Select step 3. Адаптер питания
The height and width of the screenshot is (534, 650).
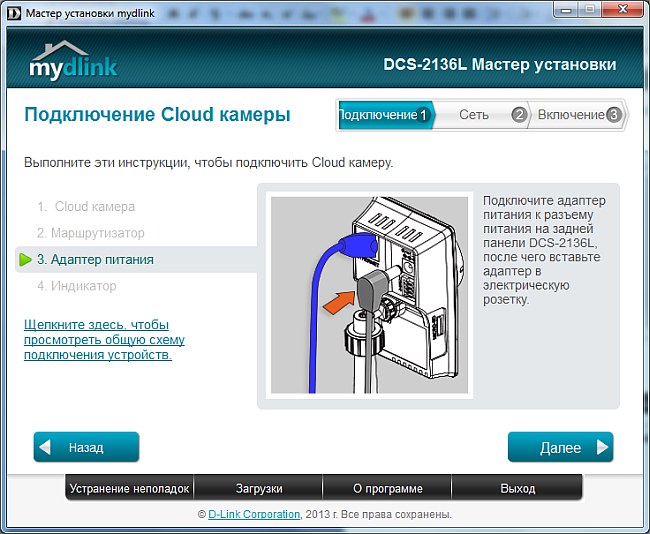point(95,260)
